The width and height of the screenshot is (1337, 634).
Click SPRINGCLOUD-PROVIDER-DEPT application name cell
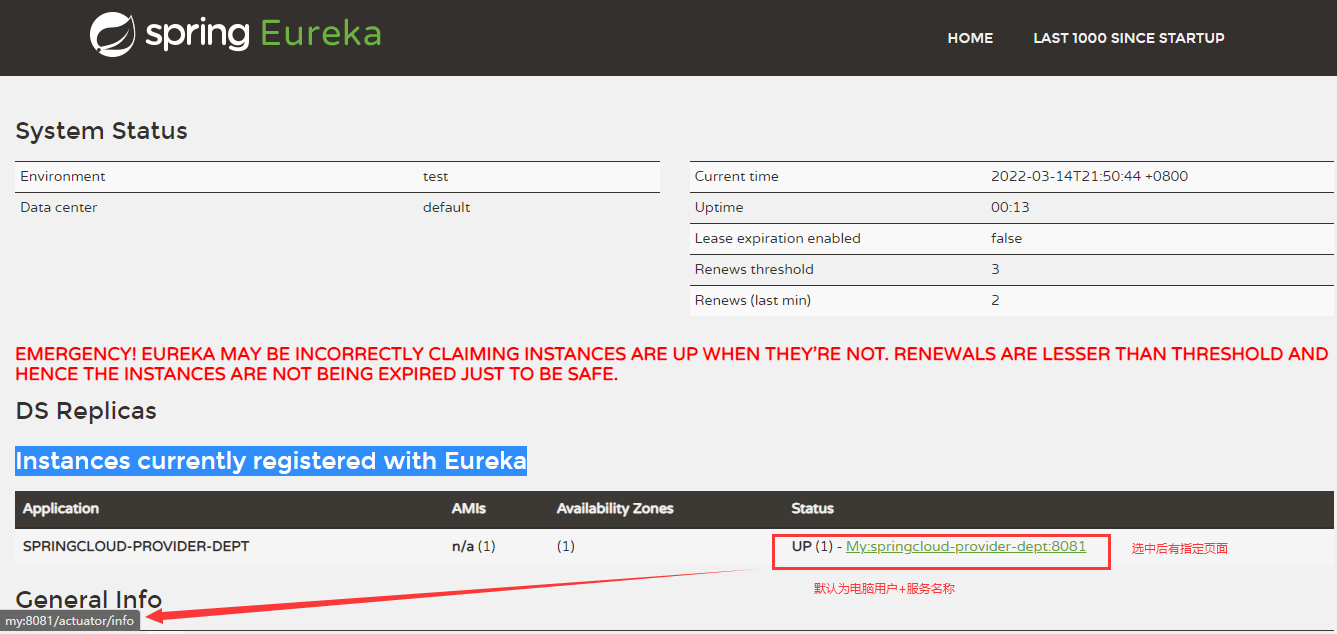click(x=136, y=546)
